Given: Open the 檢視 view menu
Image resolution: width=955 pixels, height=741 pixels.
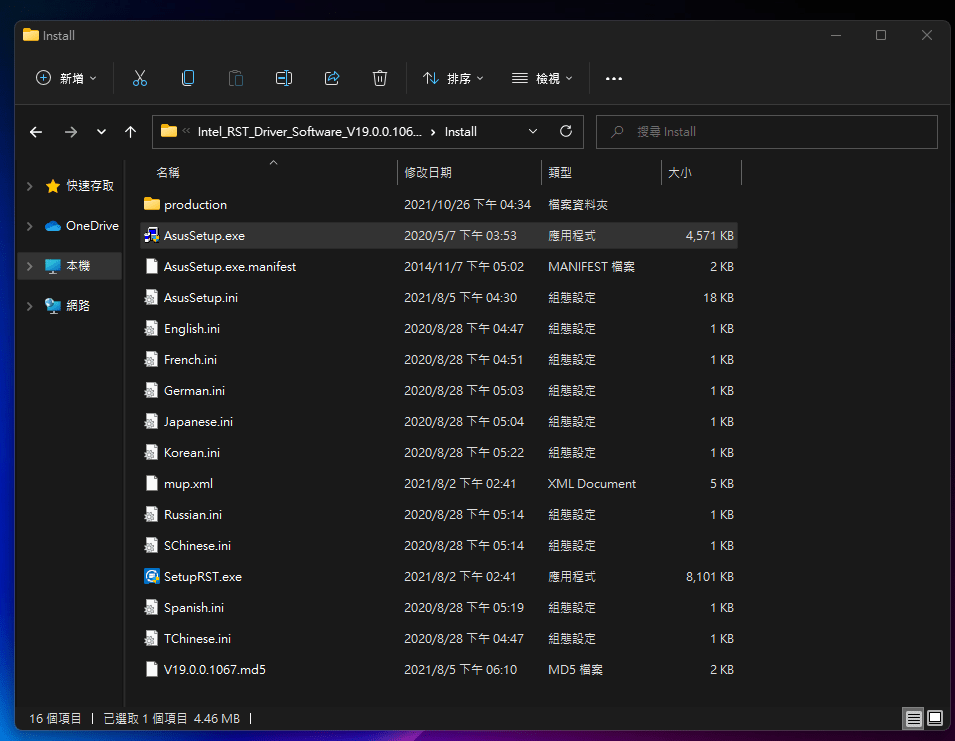Looking at the screenshot, I should tap(542, 78).
